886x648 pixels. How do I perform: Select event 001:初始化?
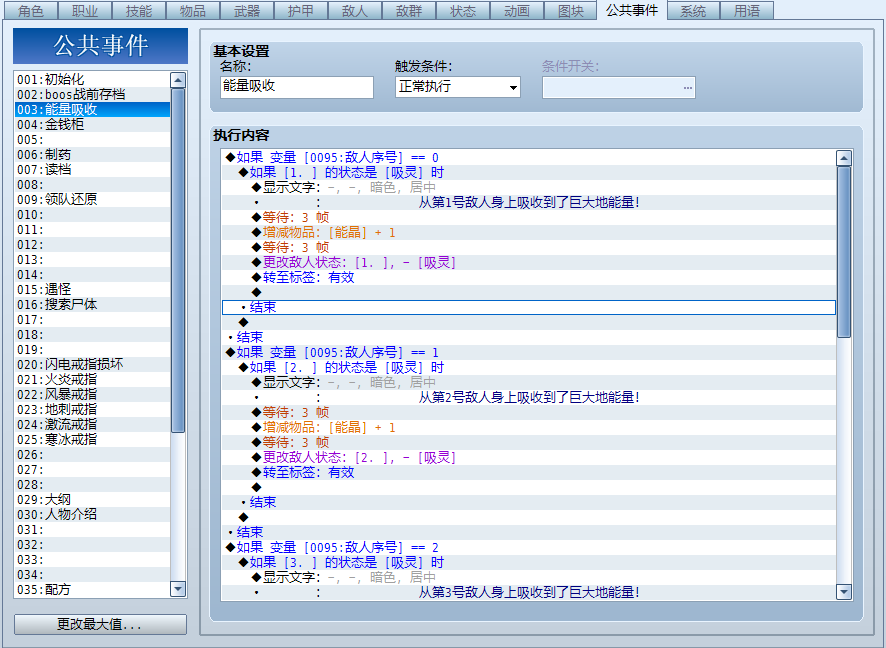[93, 80]
